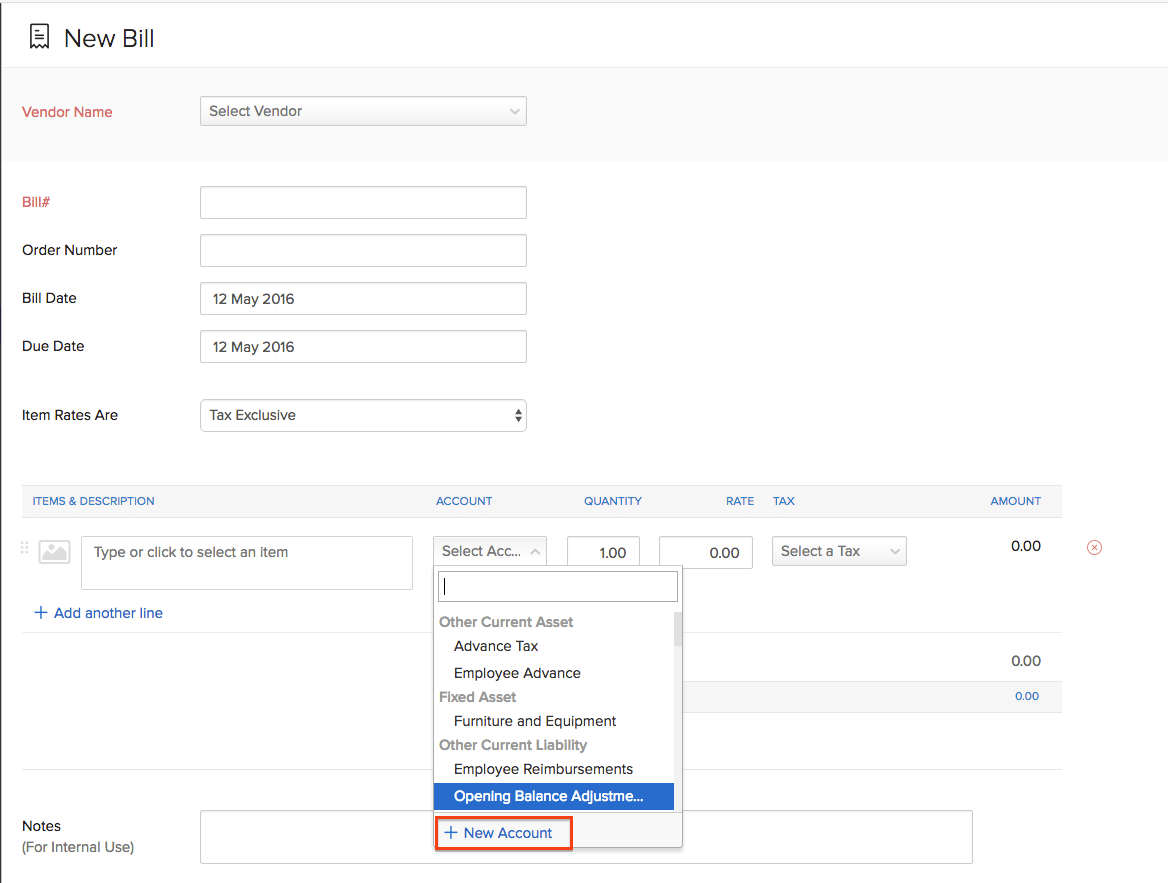Click the stepper arrows on Item Rates Are
Image resolution: width=1168 pixels, height=883 pixels.
[x=518, y=415]
